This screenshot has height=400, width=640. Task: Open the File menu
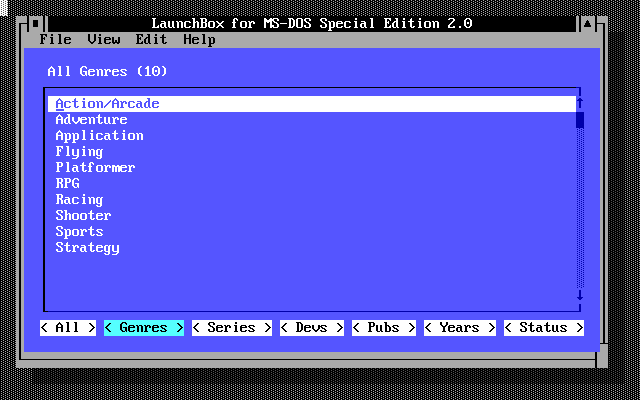pos(56,40)
